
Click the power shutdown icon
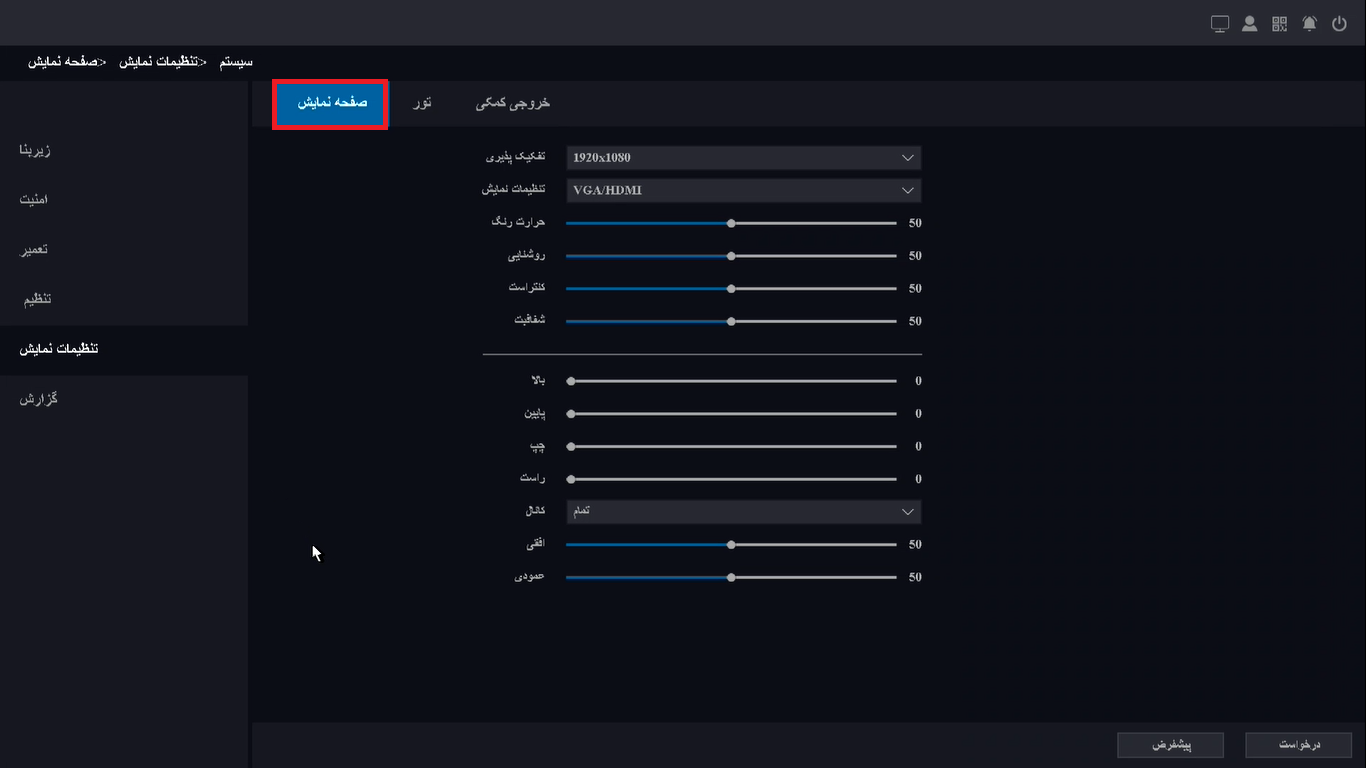pos(1339,24)
